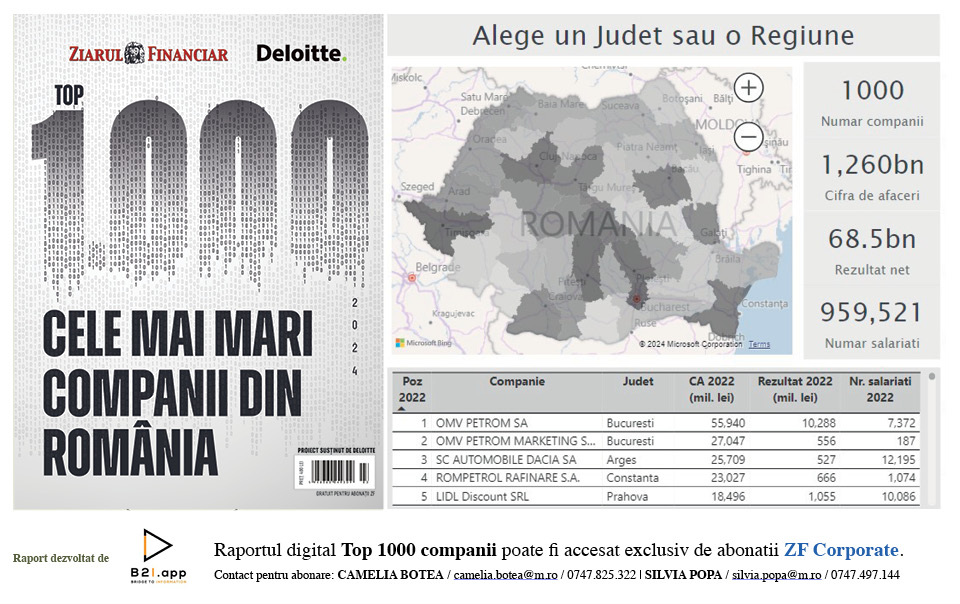Click the Top 1000 companii bold text
The height and width of the screenshot is (604, 960).
(x=419, y=550)
